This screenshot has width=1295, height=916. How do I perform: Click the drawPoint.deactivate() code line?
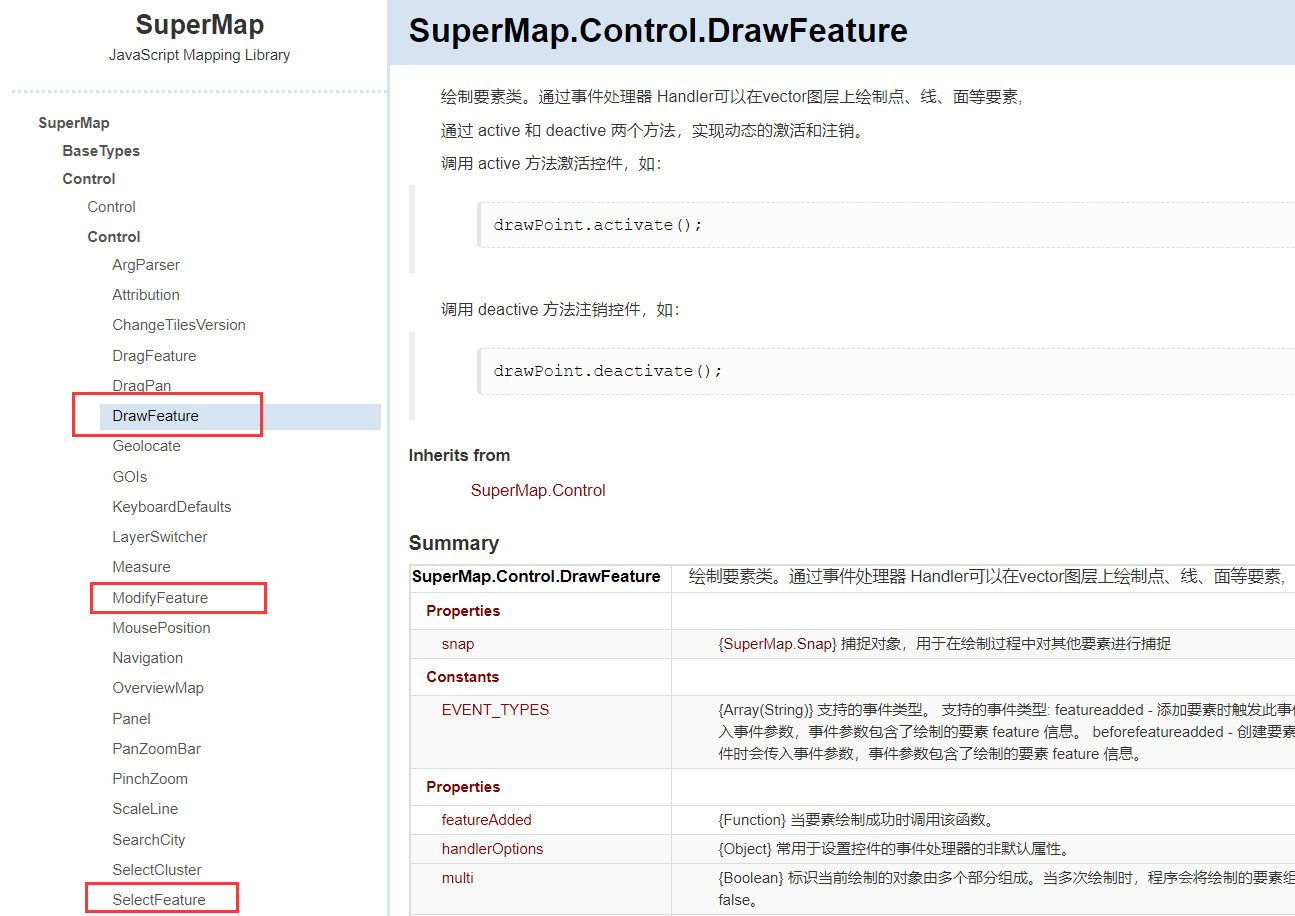point(608,371)
